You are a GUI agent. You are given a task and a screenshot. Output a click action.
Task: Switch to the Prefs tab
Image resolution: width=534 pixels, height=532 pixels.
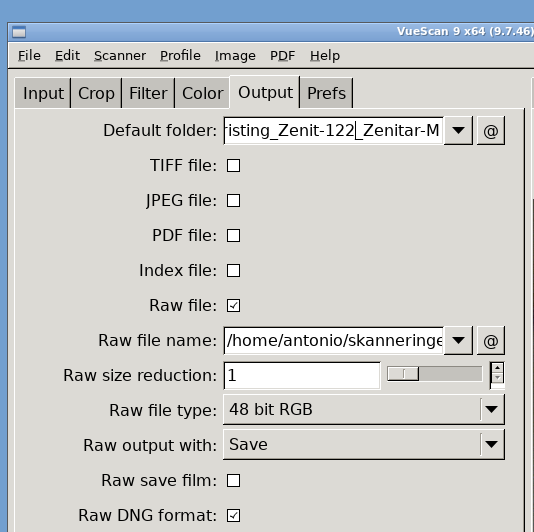[326, 93]
